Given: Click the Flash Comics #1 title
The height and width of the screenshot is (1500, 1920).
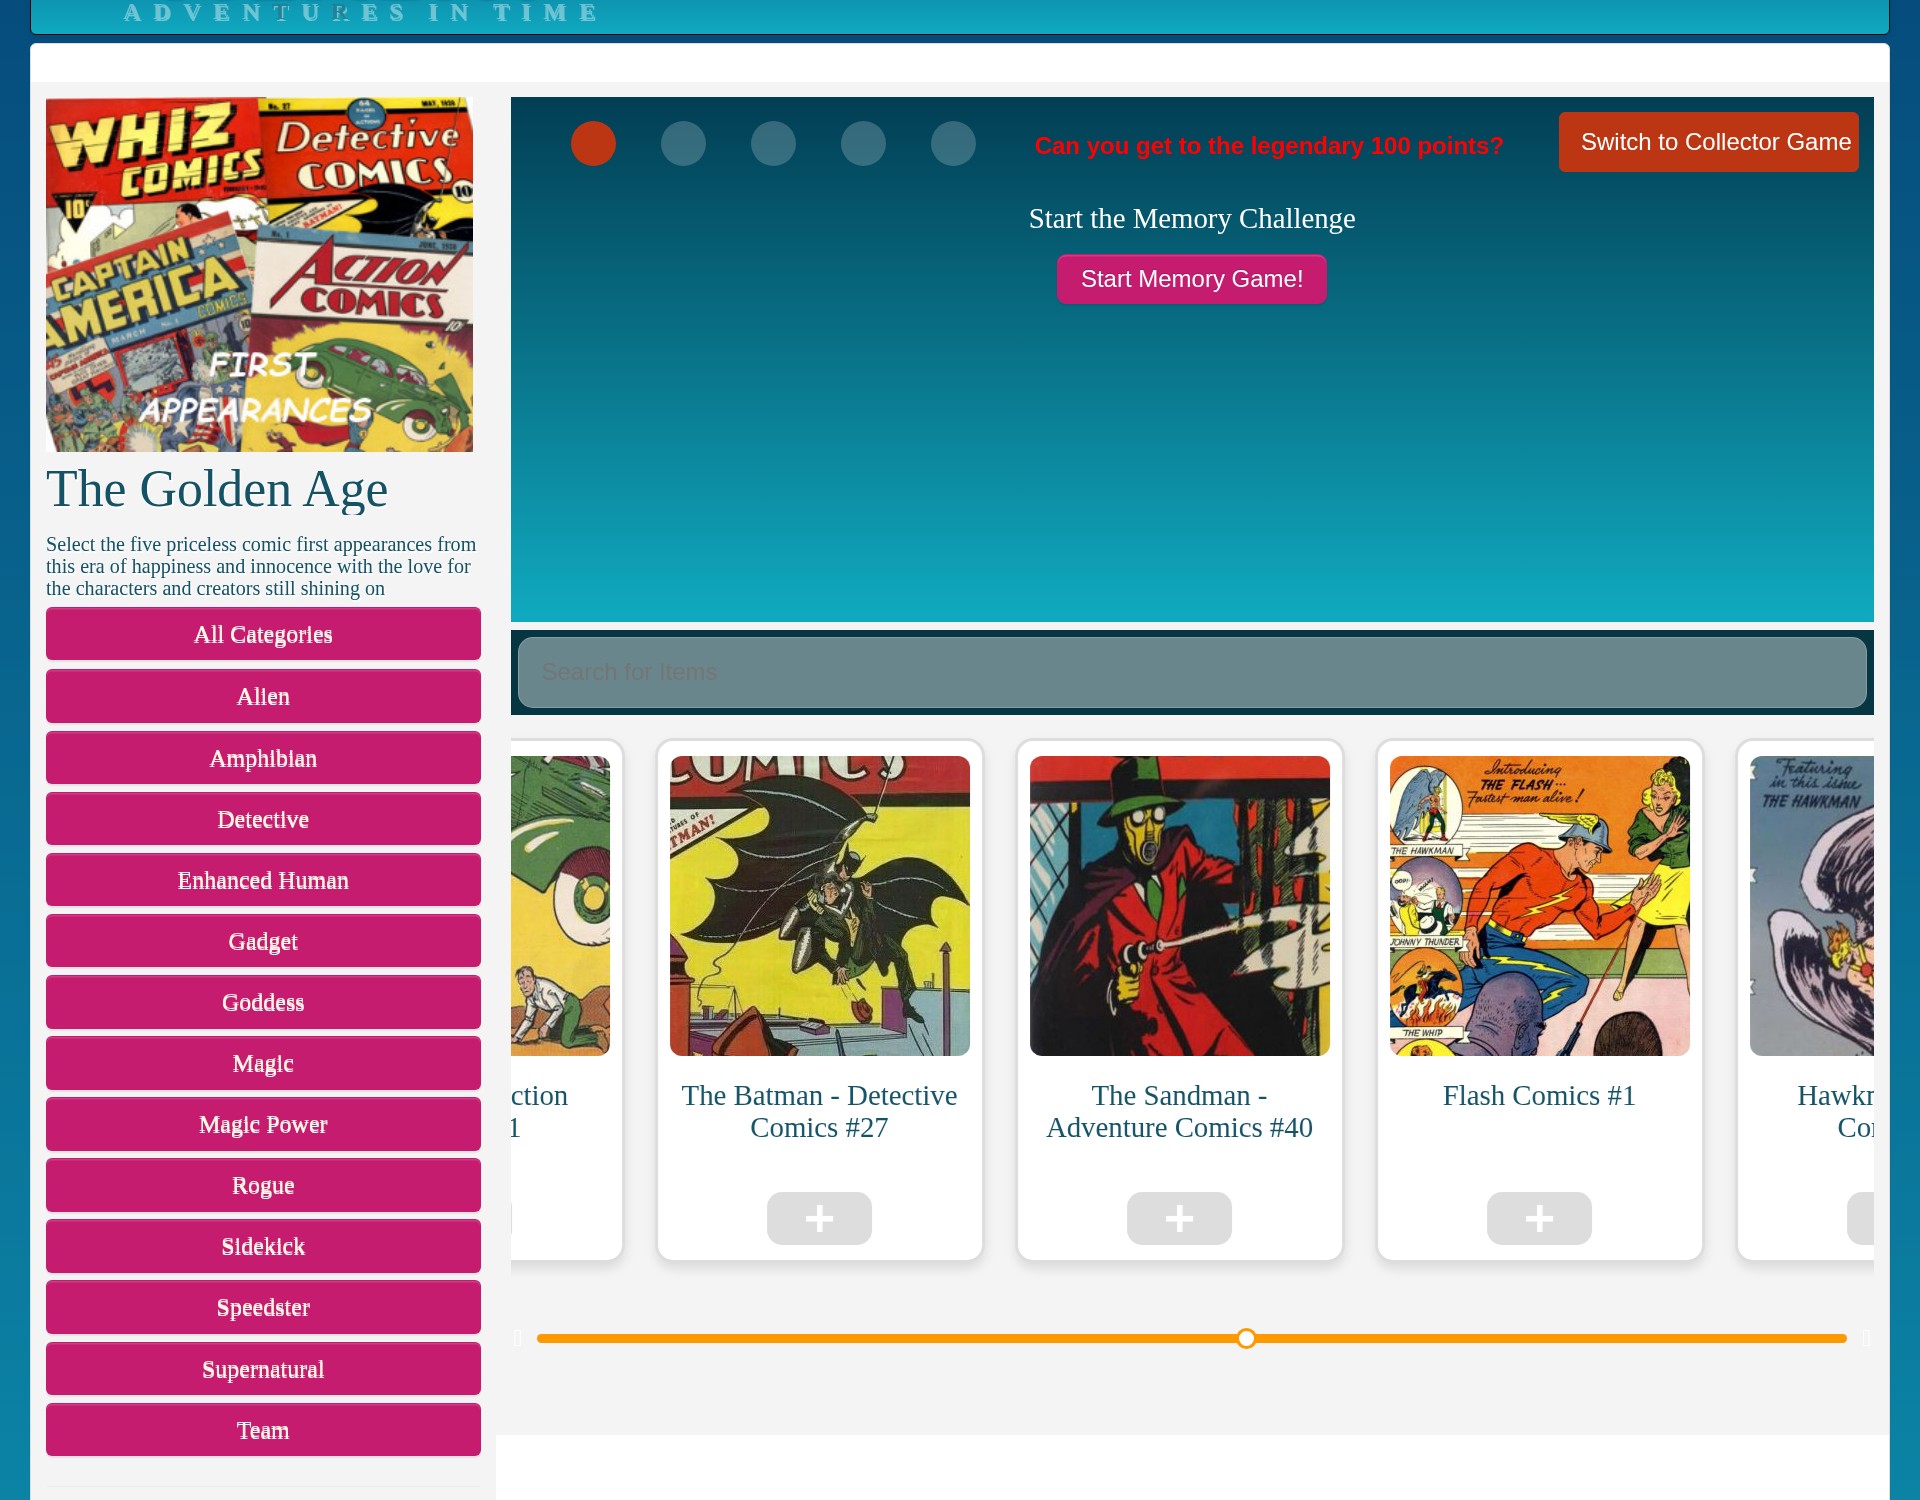Looking at the screenshot, I should [x=1539, y=1096].
